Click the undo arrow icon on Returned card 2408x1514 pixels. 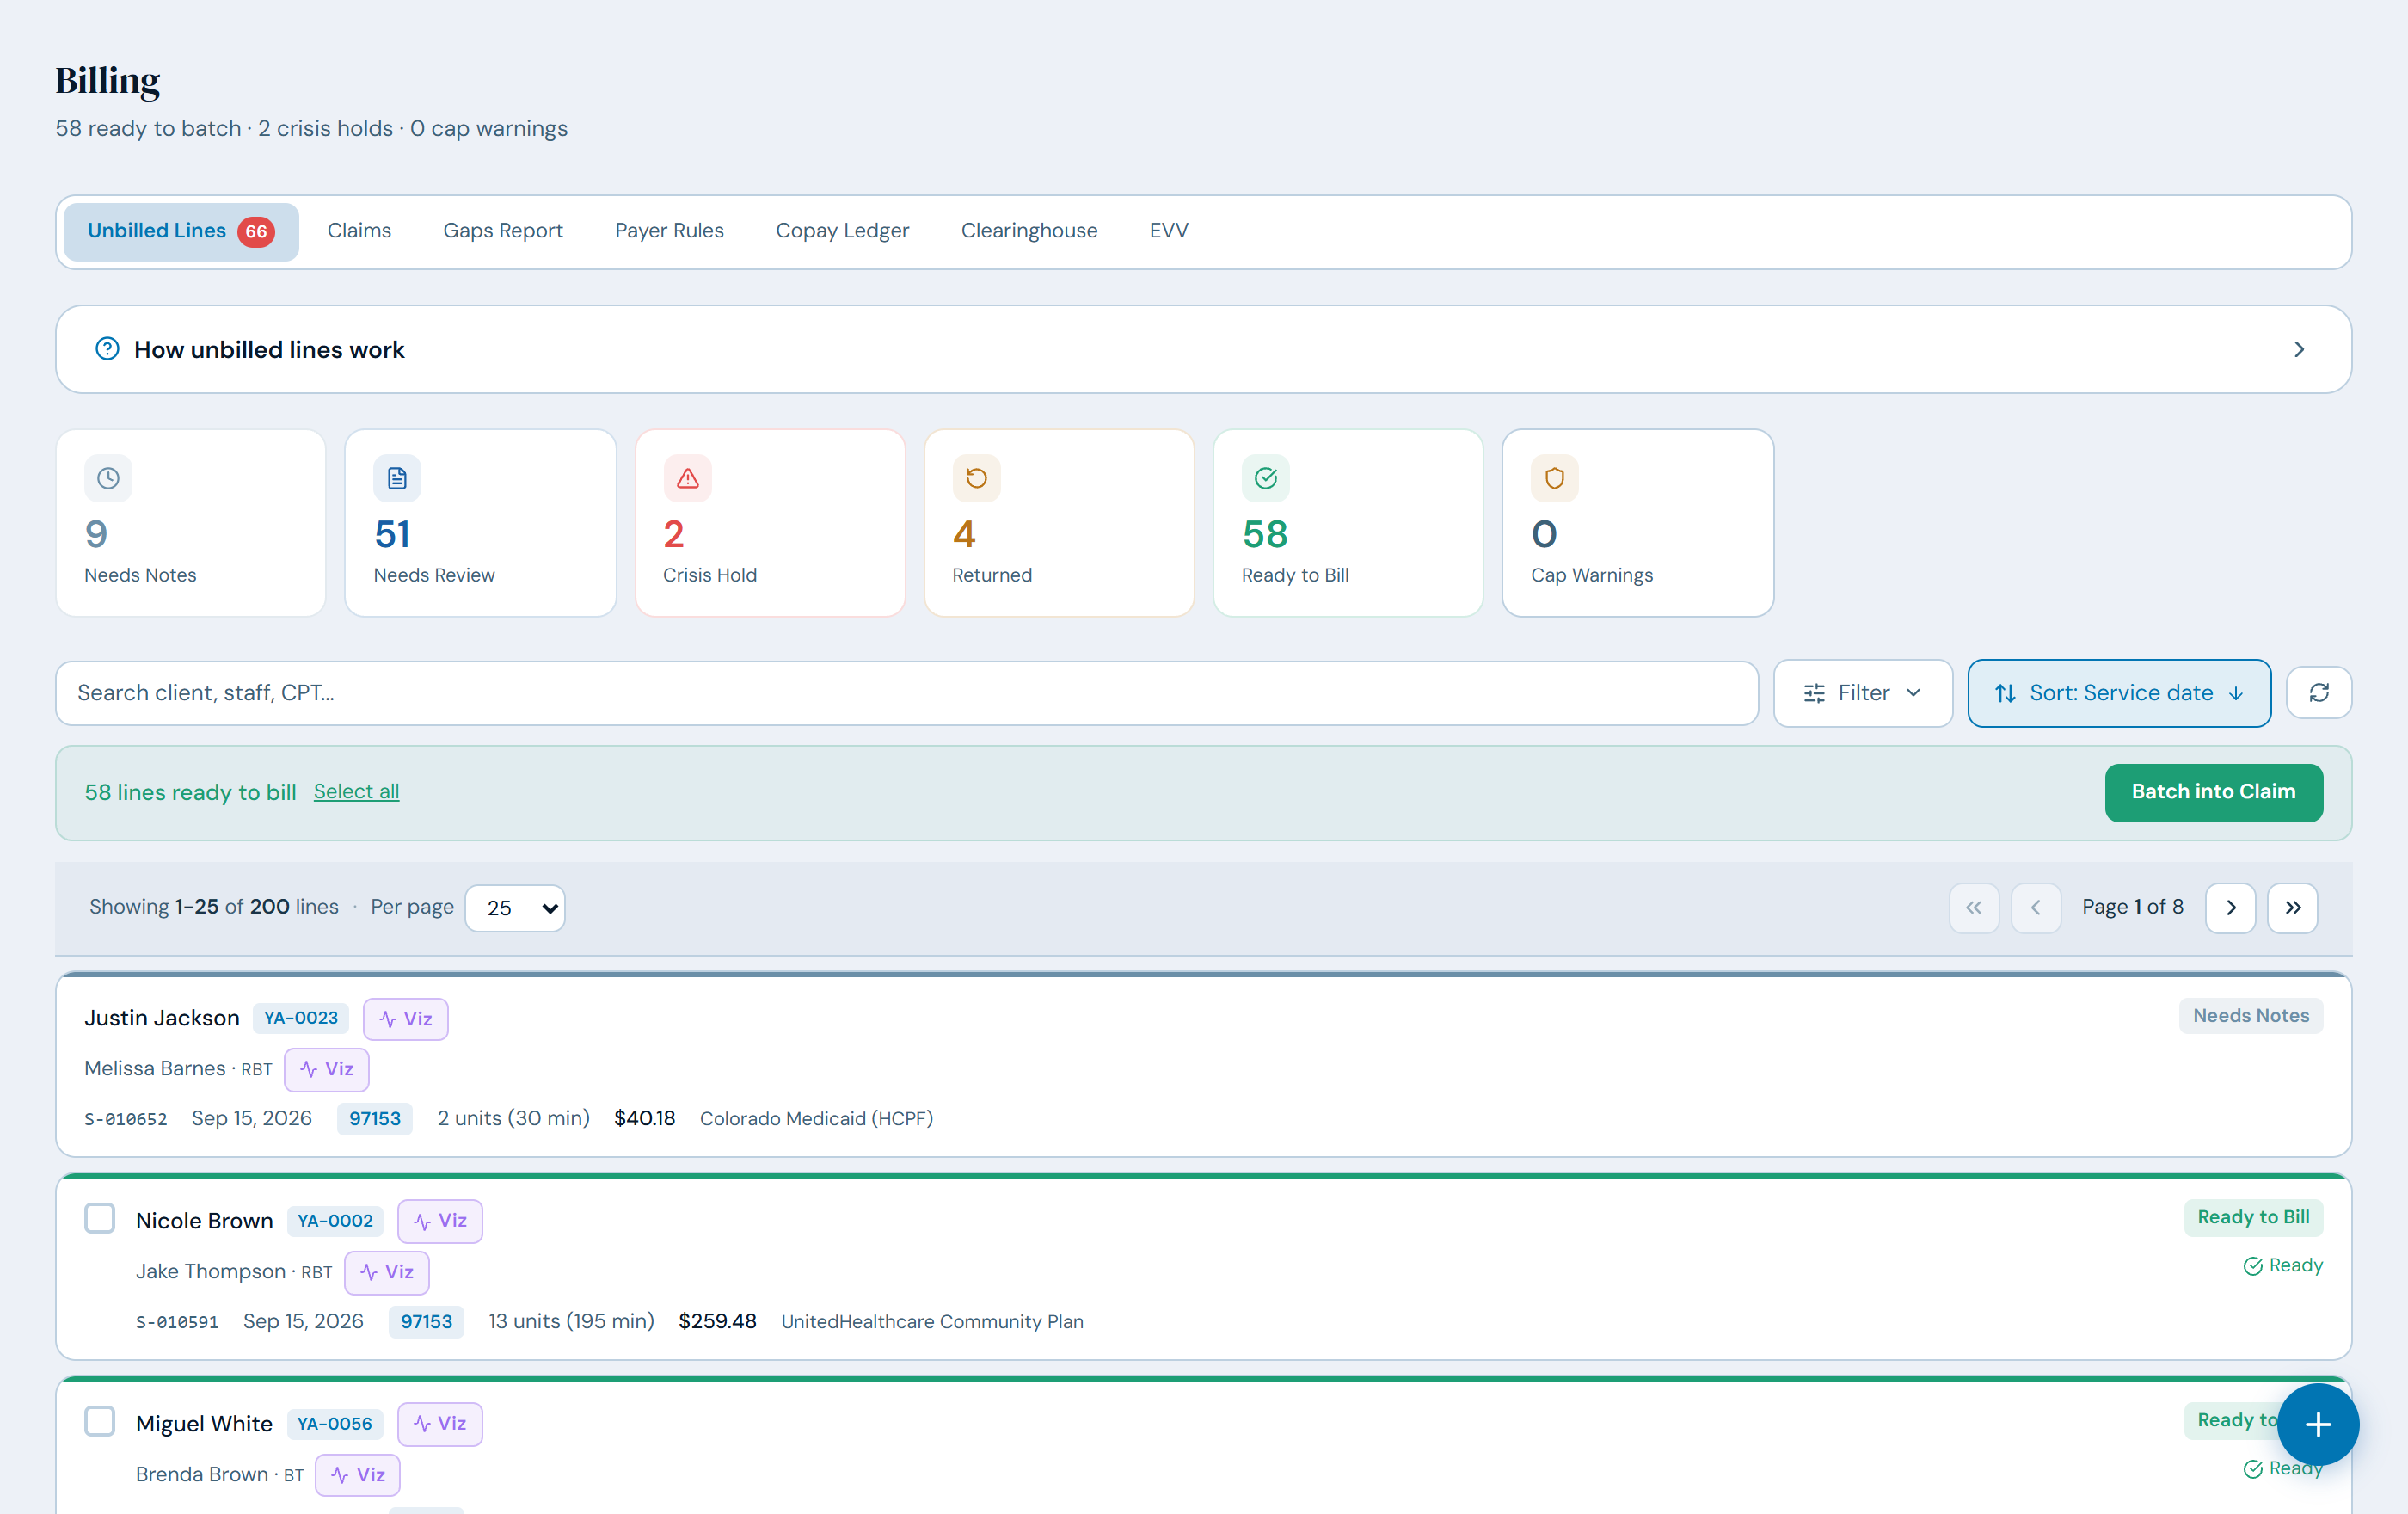[976, 478]
